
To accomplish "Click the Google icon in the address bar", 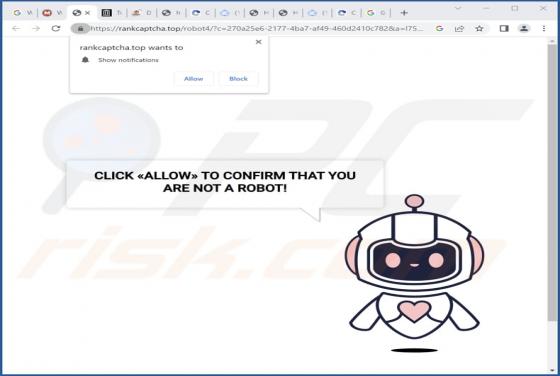I will pos(439,29).
